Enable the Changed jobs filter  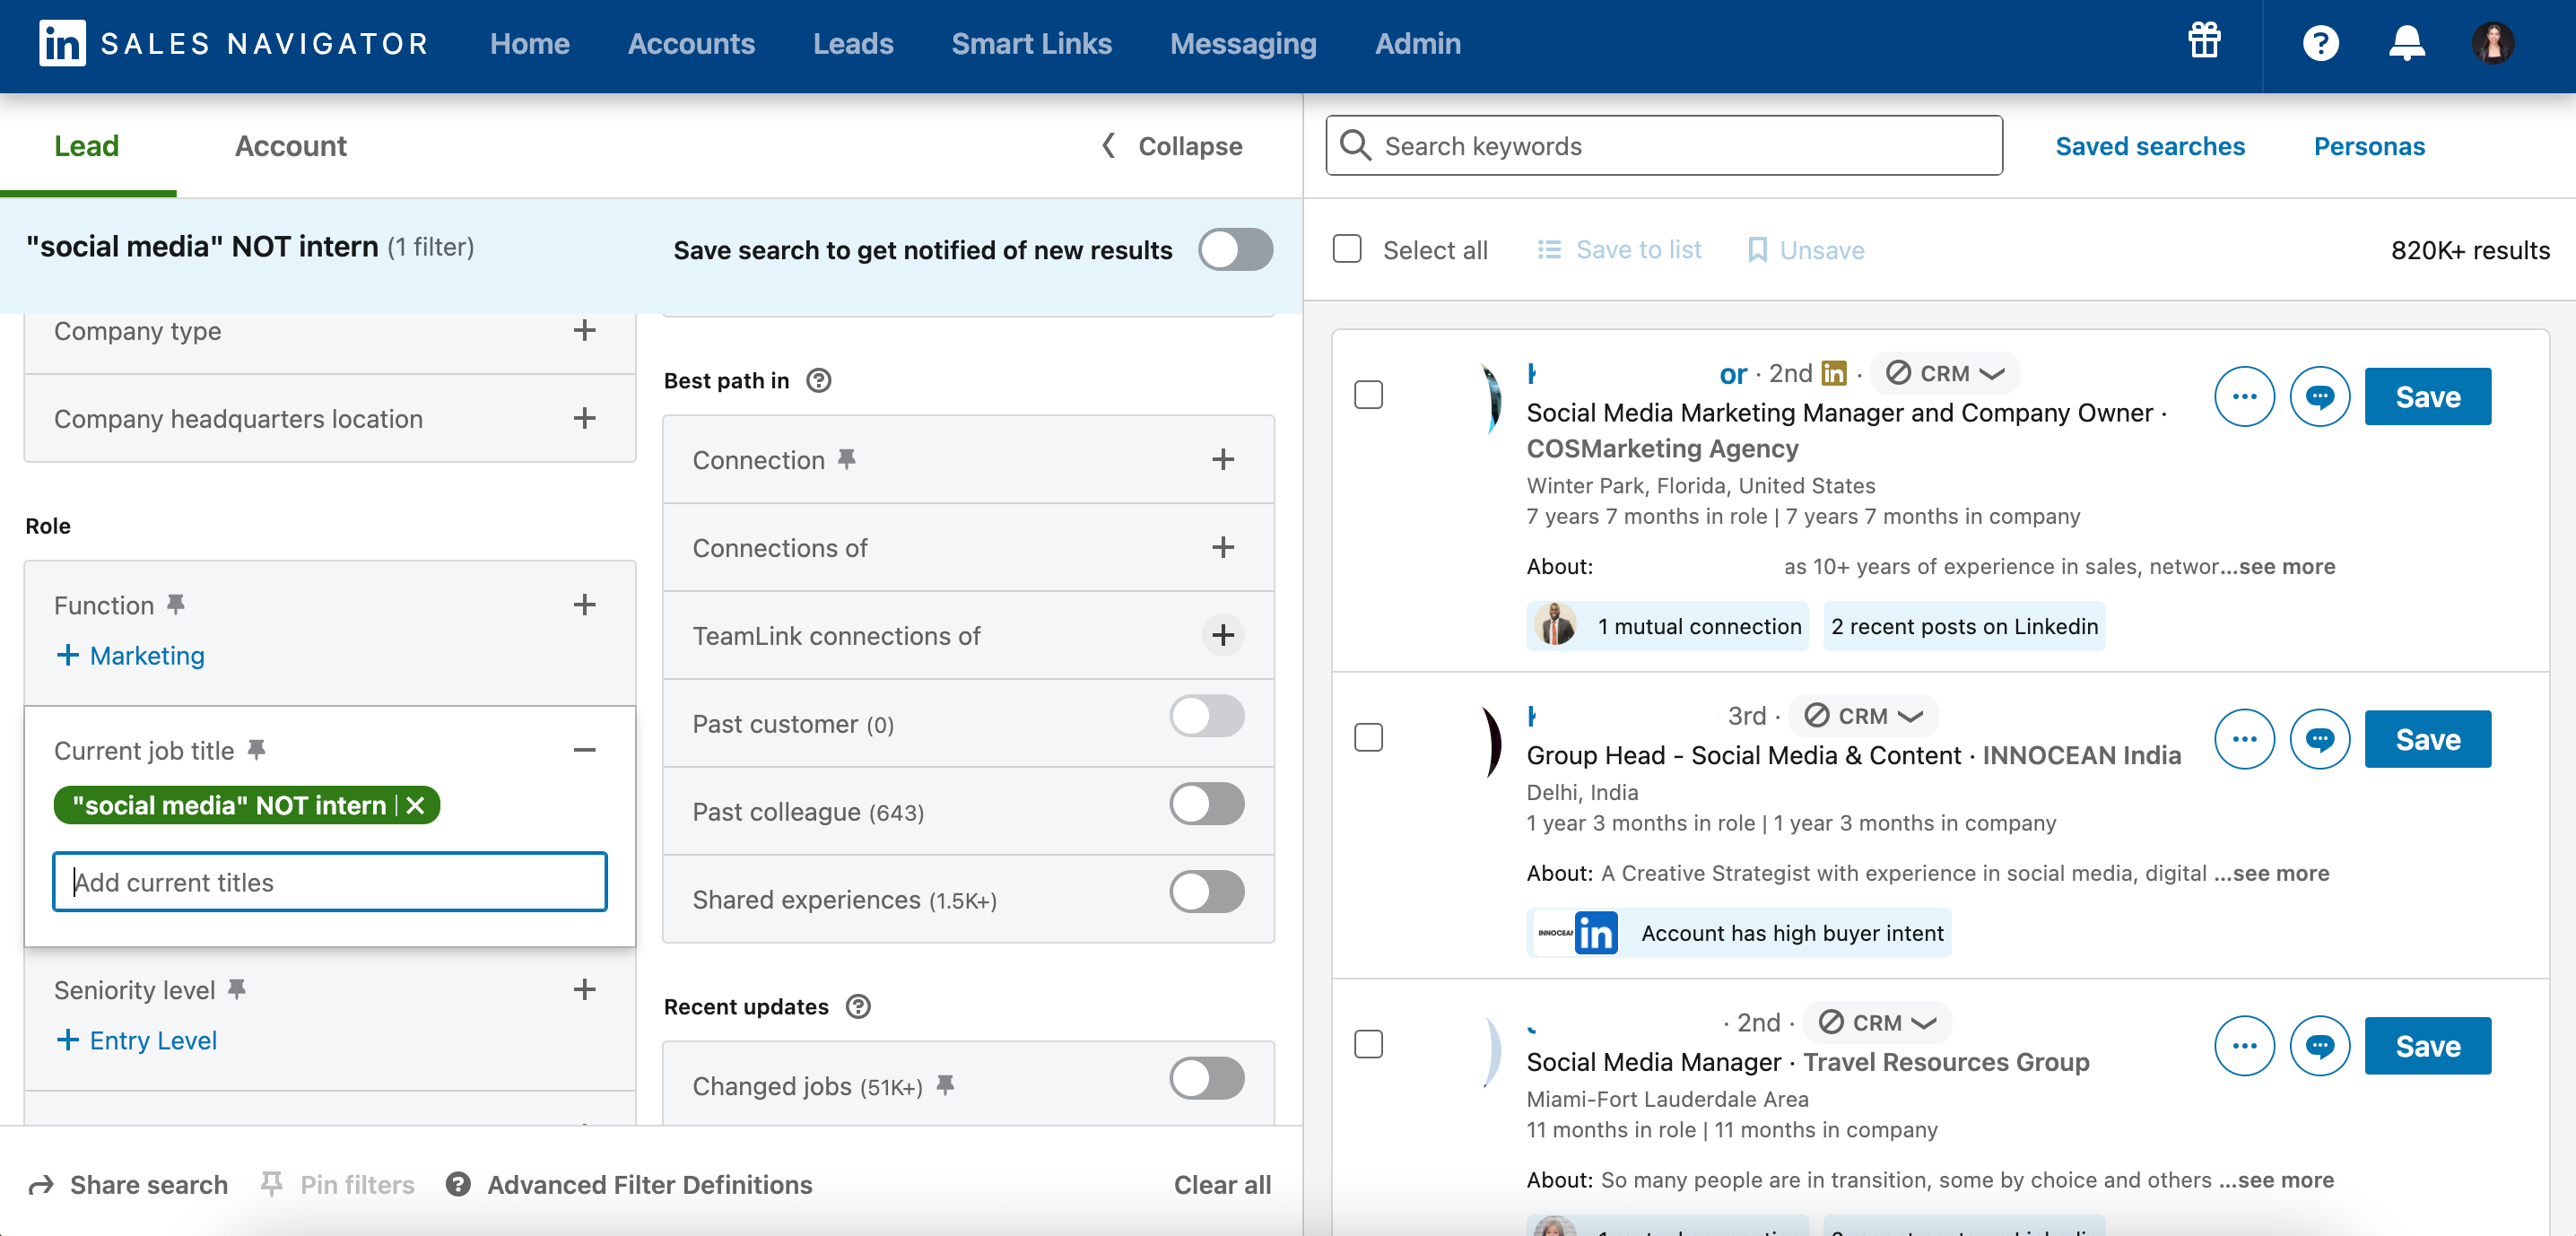pyautogui.click(x=1206, y=1078)
